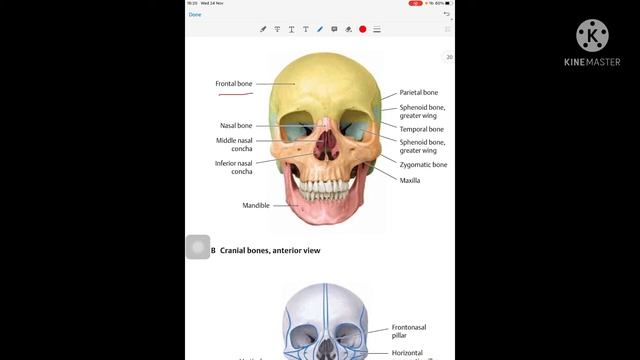The image size is (640, 360).
Task: Click the "Frontonasal pillar" label
Action: click(x=409, y=331)
